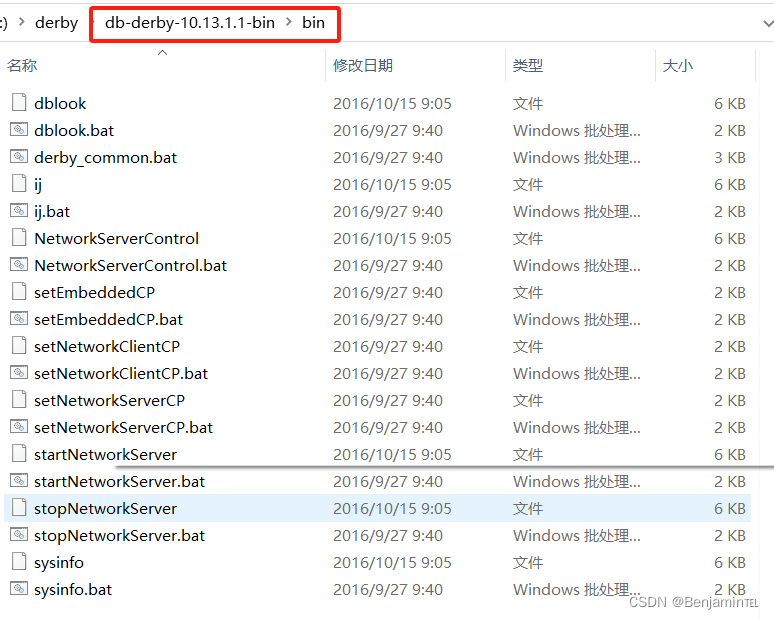774x619 pixels.
Task: Click the modified date of stopNetworkServer
Action: pyautogui.click(x=392, y=509)
